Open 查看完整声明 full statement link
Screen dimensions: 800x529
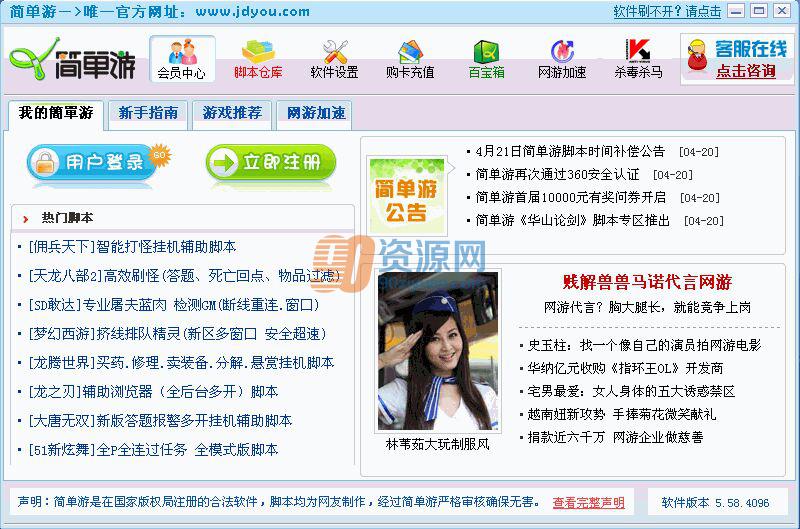588,502
